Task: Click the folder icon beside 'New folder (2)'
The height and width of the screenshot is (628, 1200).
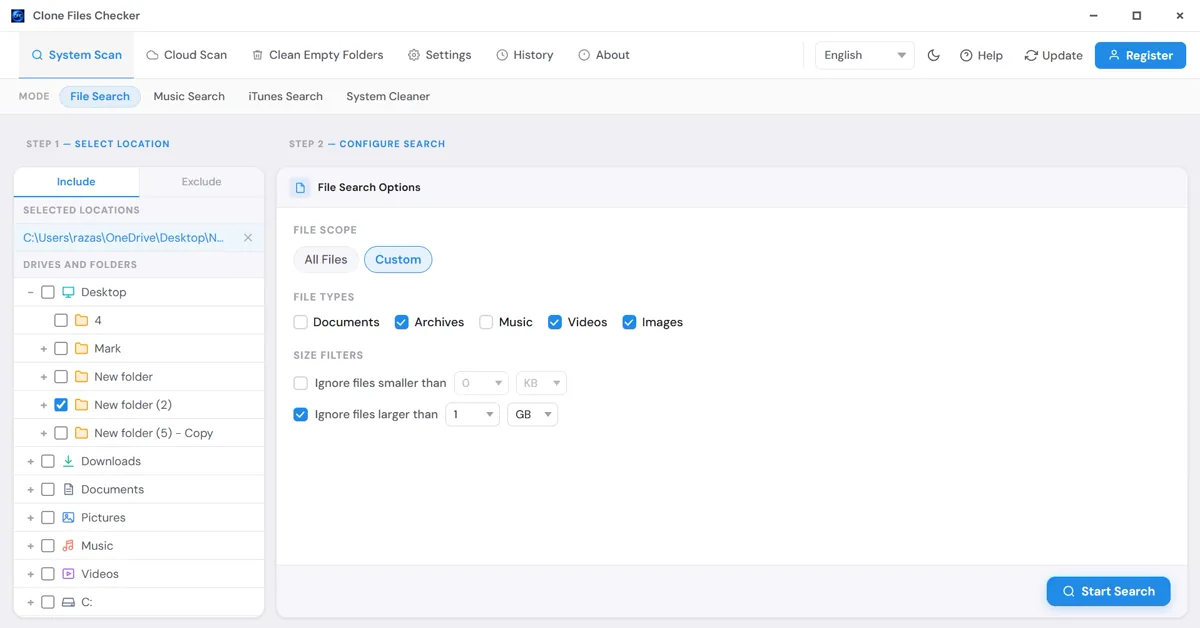Action: tap(81, 405)
